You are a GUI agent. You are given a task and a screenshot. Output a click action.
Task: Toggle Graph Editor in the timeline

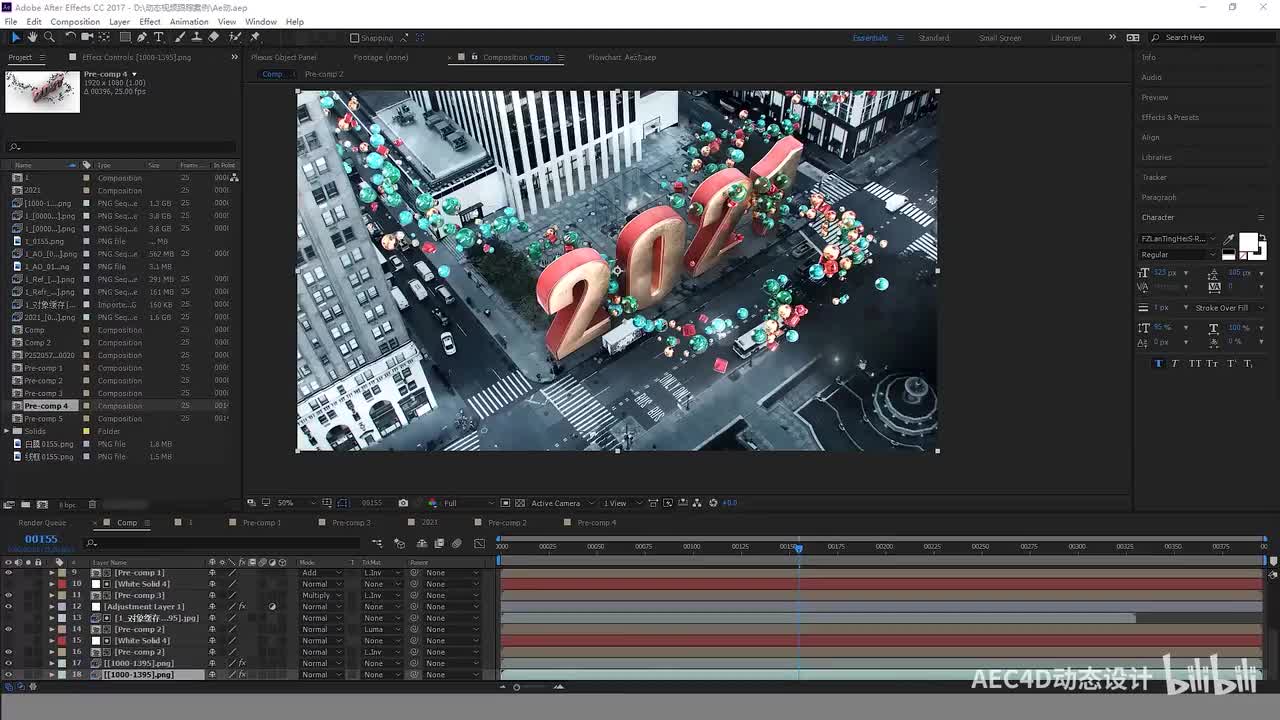pos(479,543)
